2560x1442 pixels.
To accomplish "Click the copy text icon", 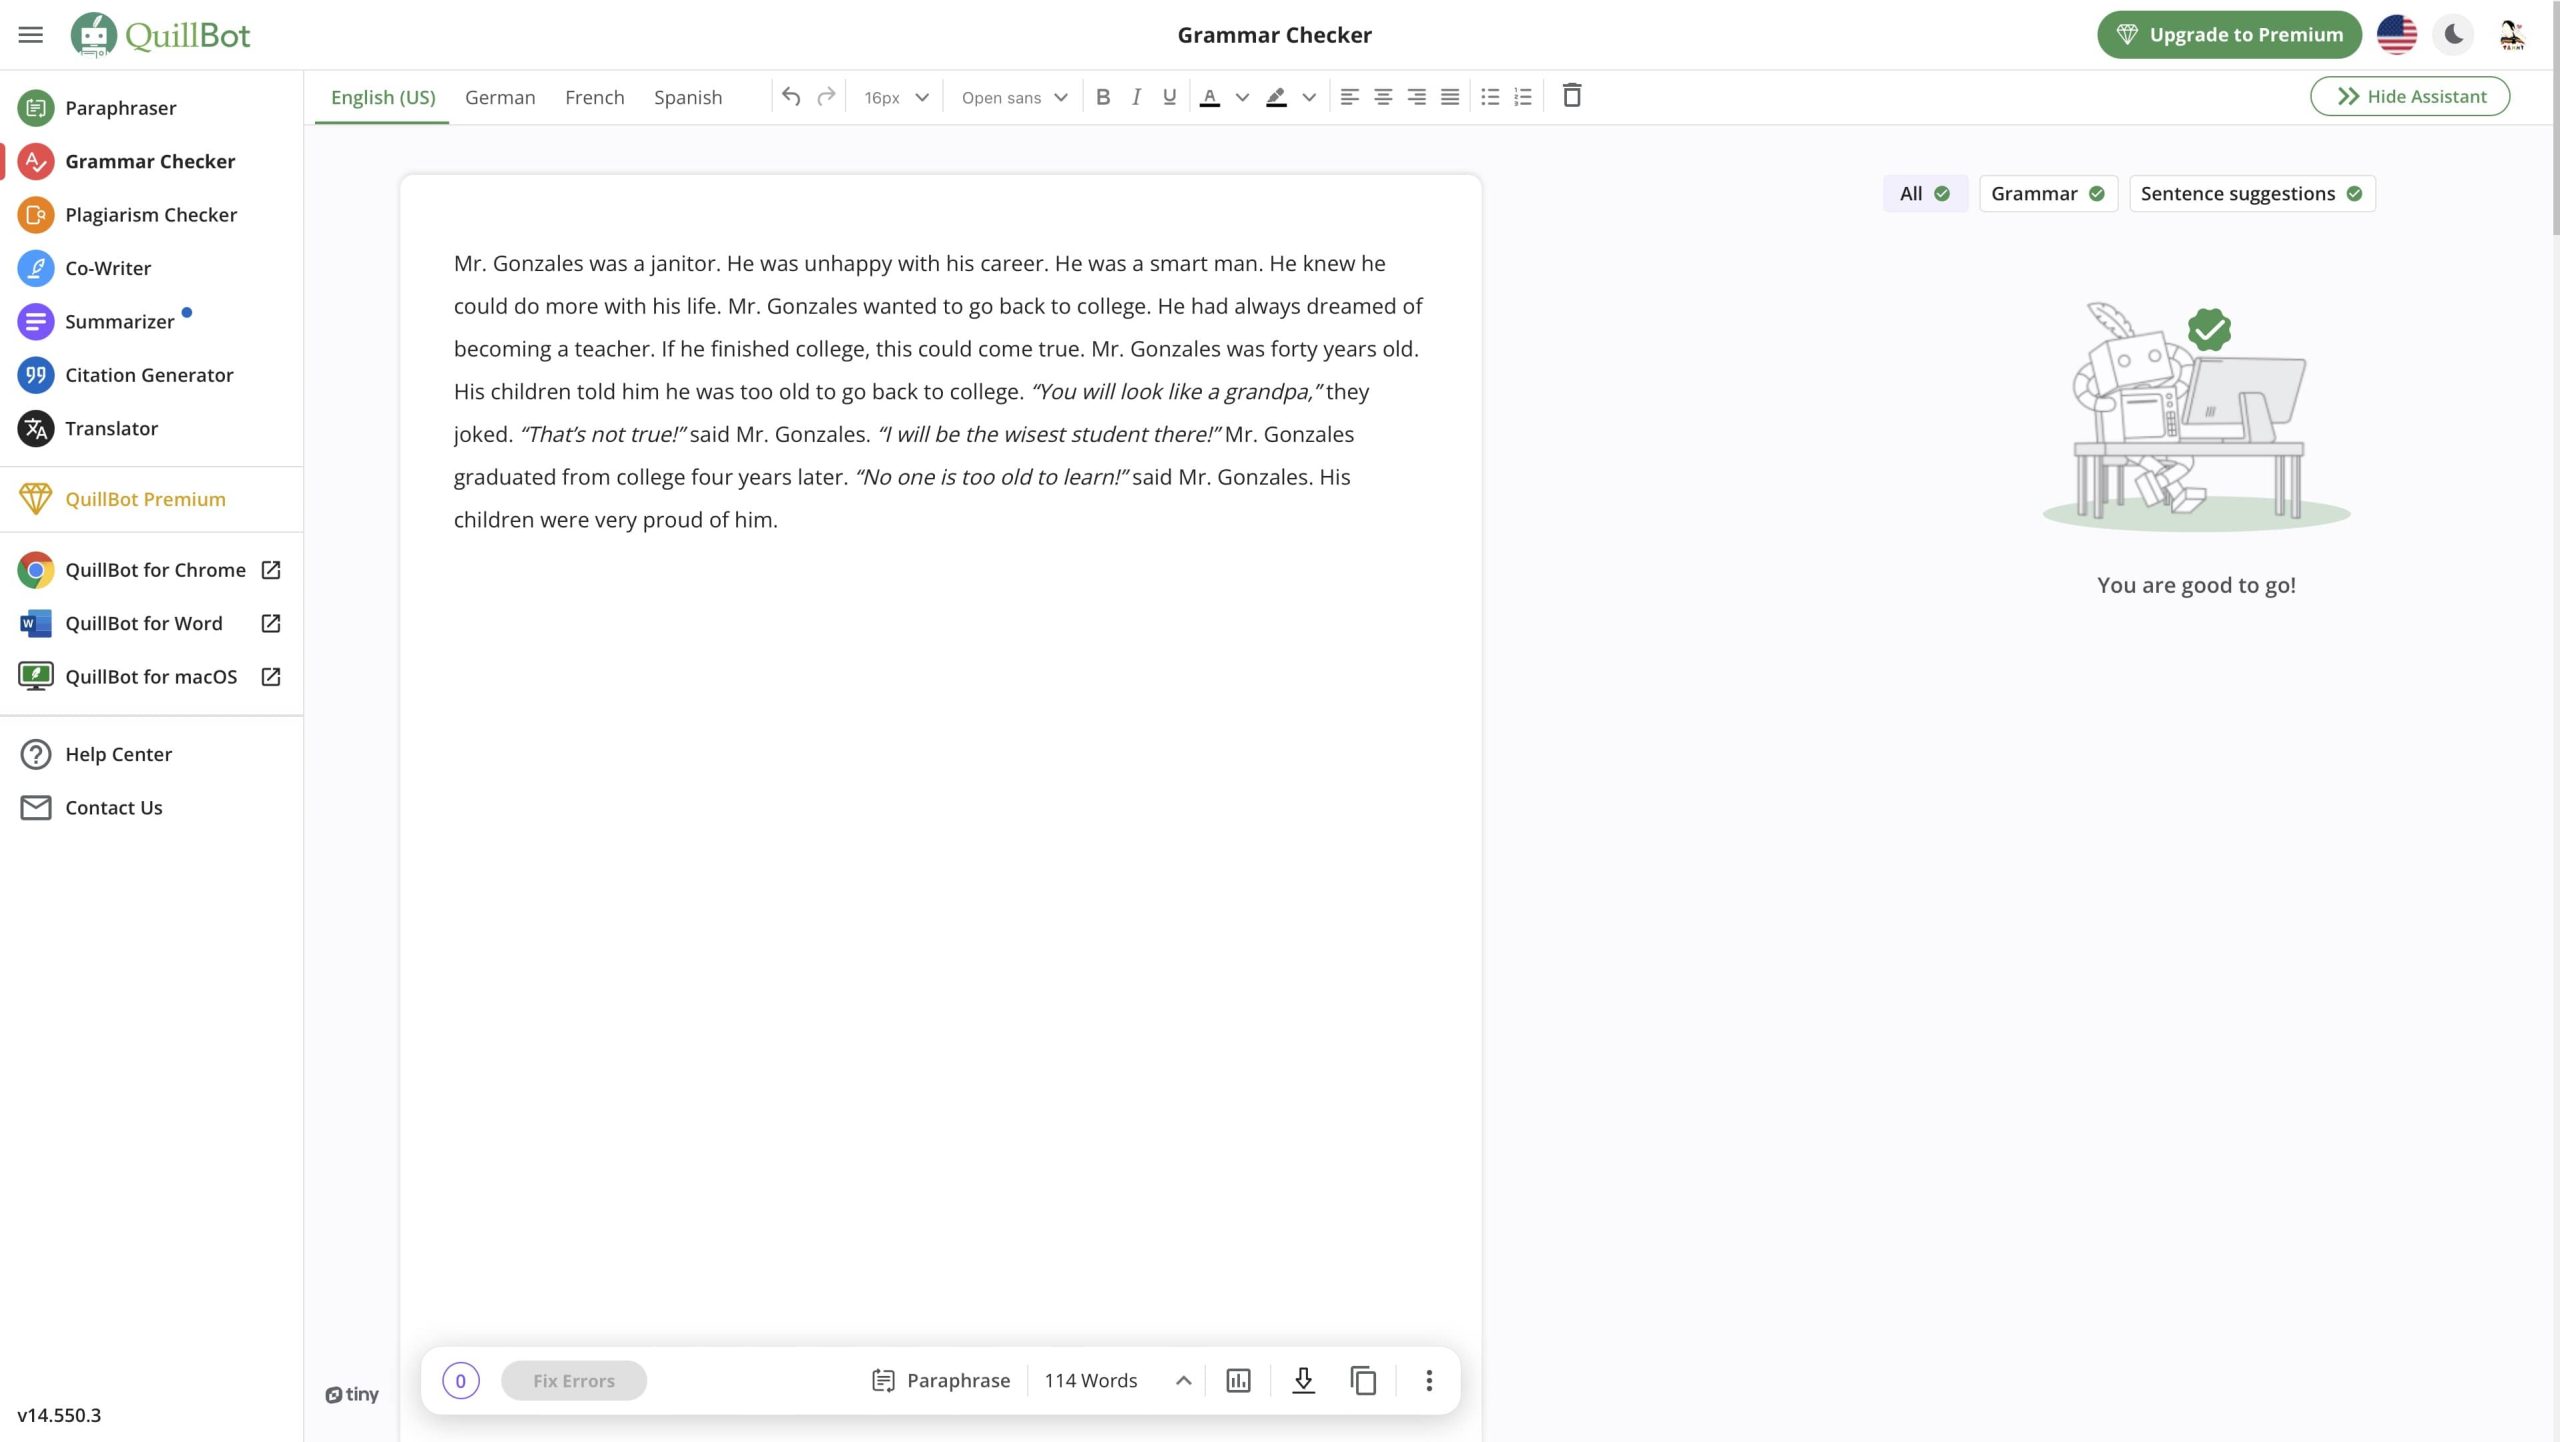I will [1363, 1380].
